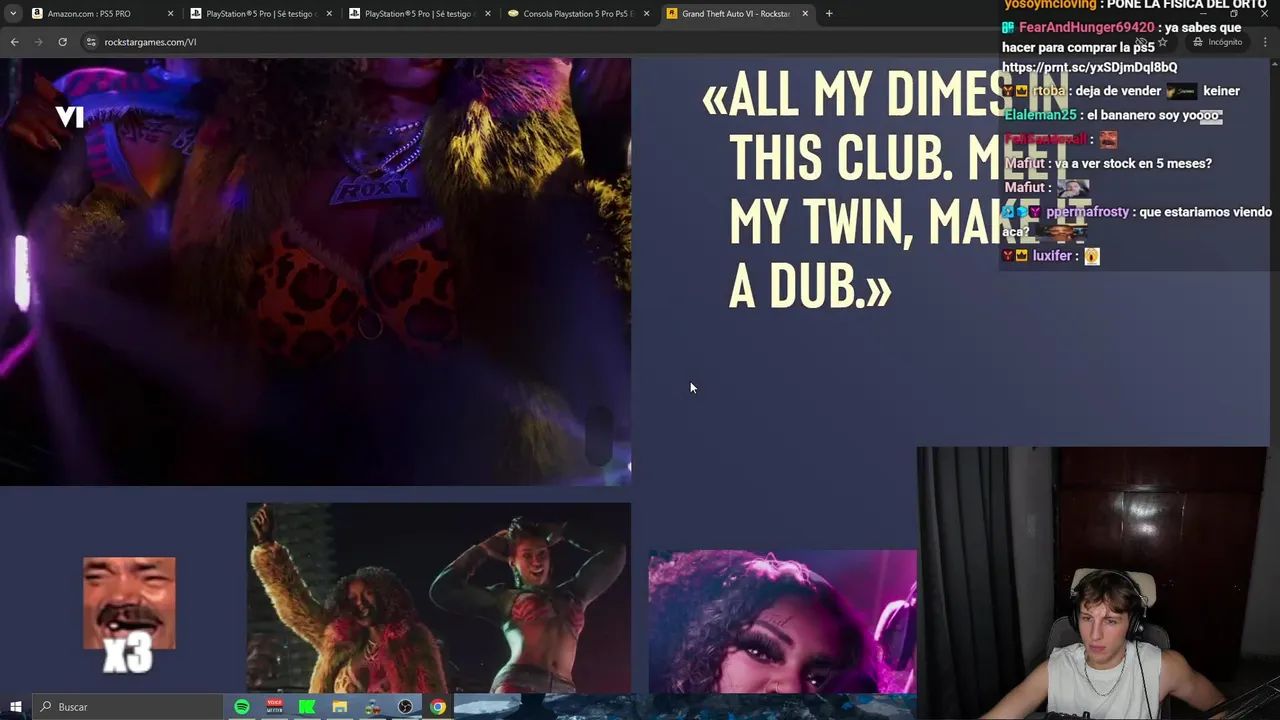Bookmark this page with the star icon

(x=1162, y=42)
